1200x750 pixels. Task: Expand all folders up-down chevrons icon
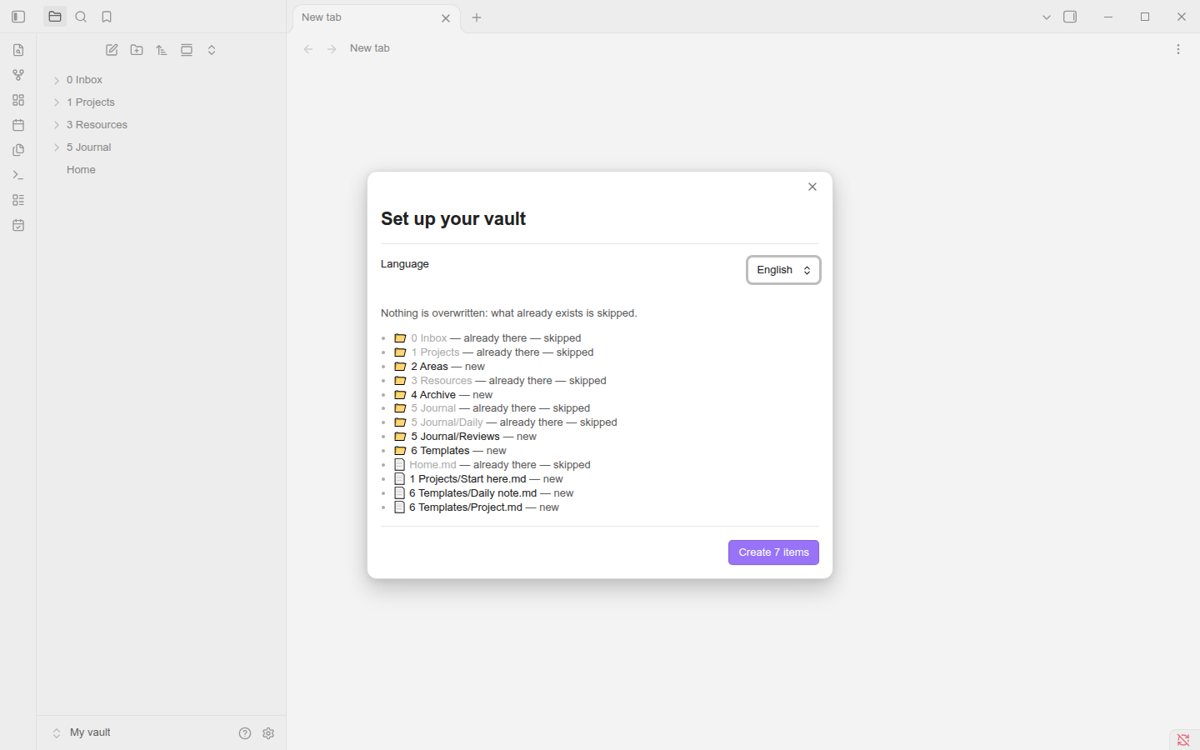212,50
